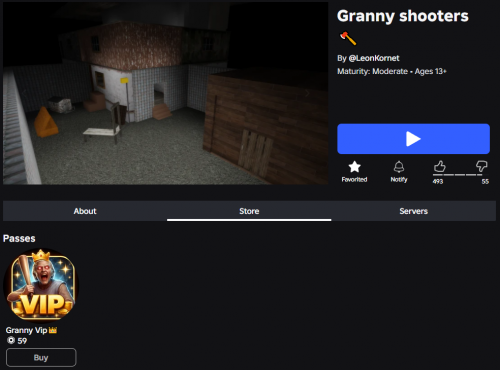The image size is (500, 370).
Task: Click the crown icon after Granny Vip
Action: (53, 330)
